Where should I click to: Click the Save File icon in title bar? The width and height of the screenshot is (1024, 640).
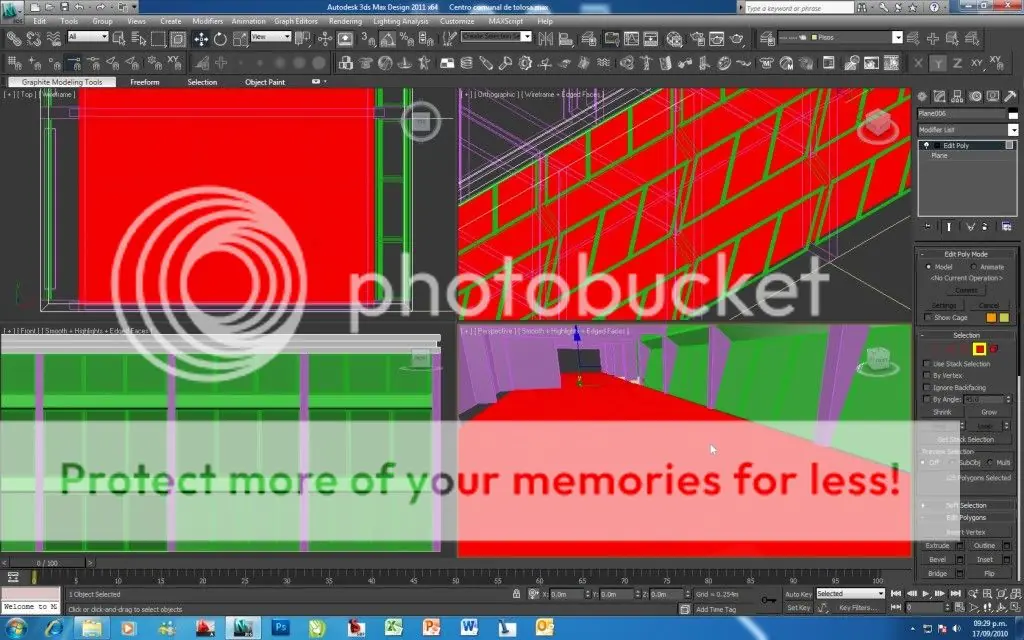(65, 7)
